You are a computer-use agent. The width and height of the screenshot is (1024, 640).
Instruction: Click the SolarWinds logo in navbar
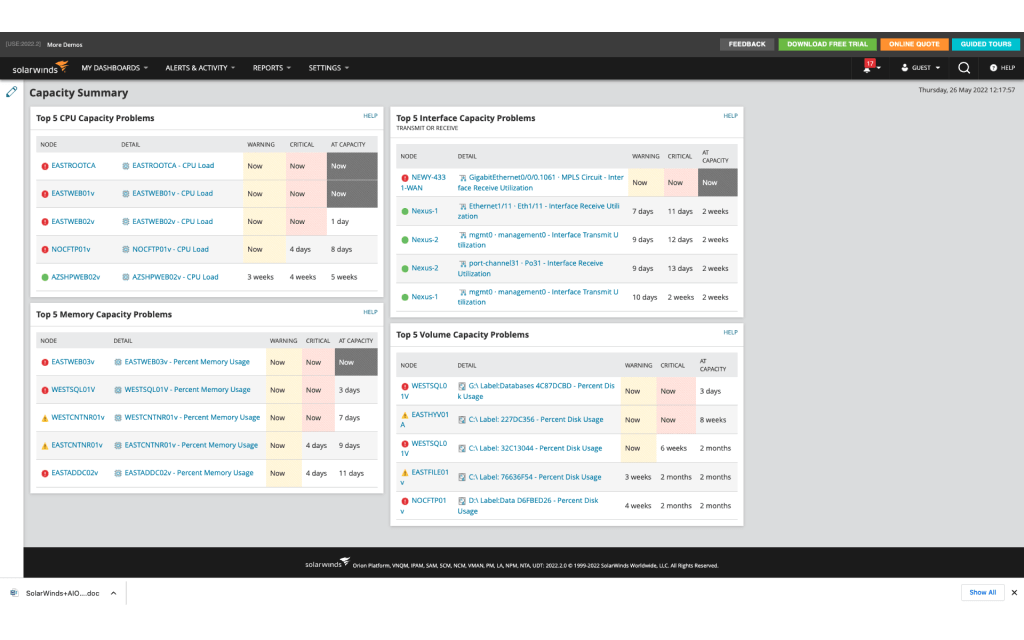pyautogui.click(x=40, y=68)
